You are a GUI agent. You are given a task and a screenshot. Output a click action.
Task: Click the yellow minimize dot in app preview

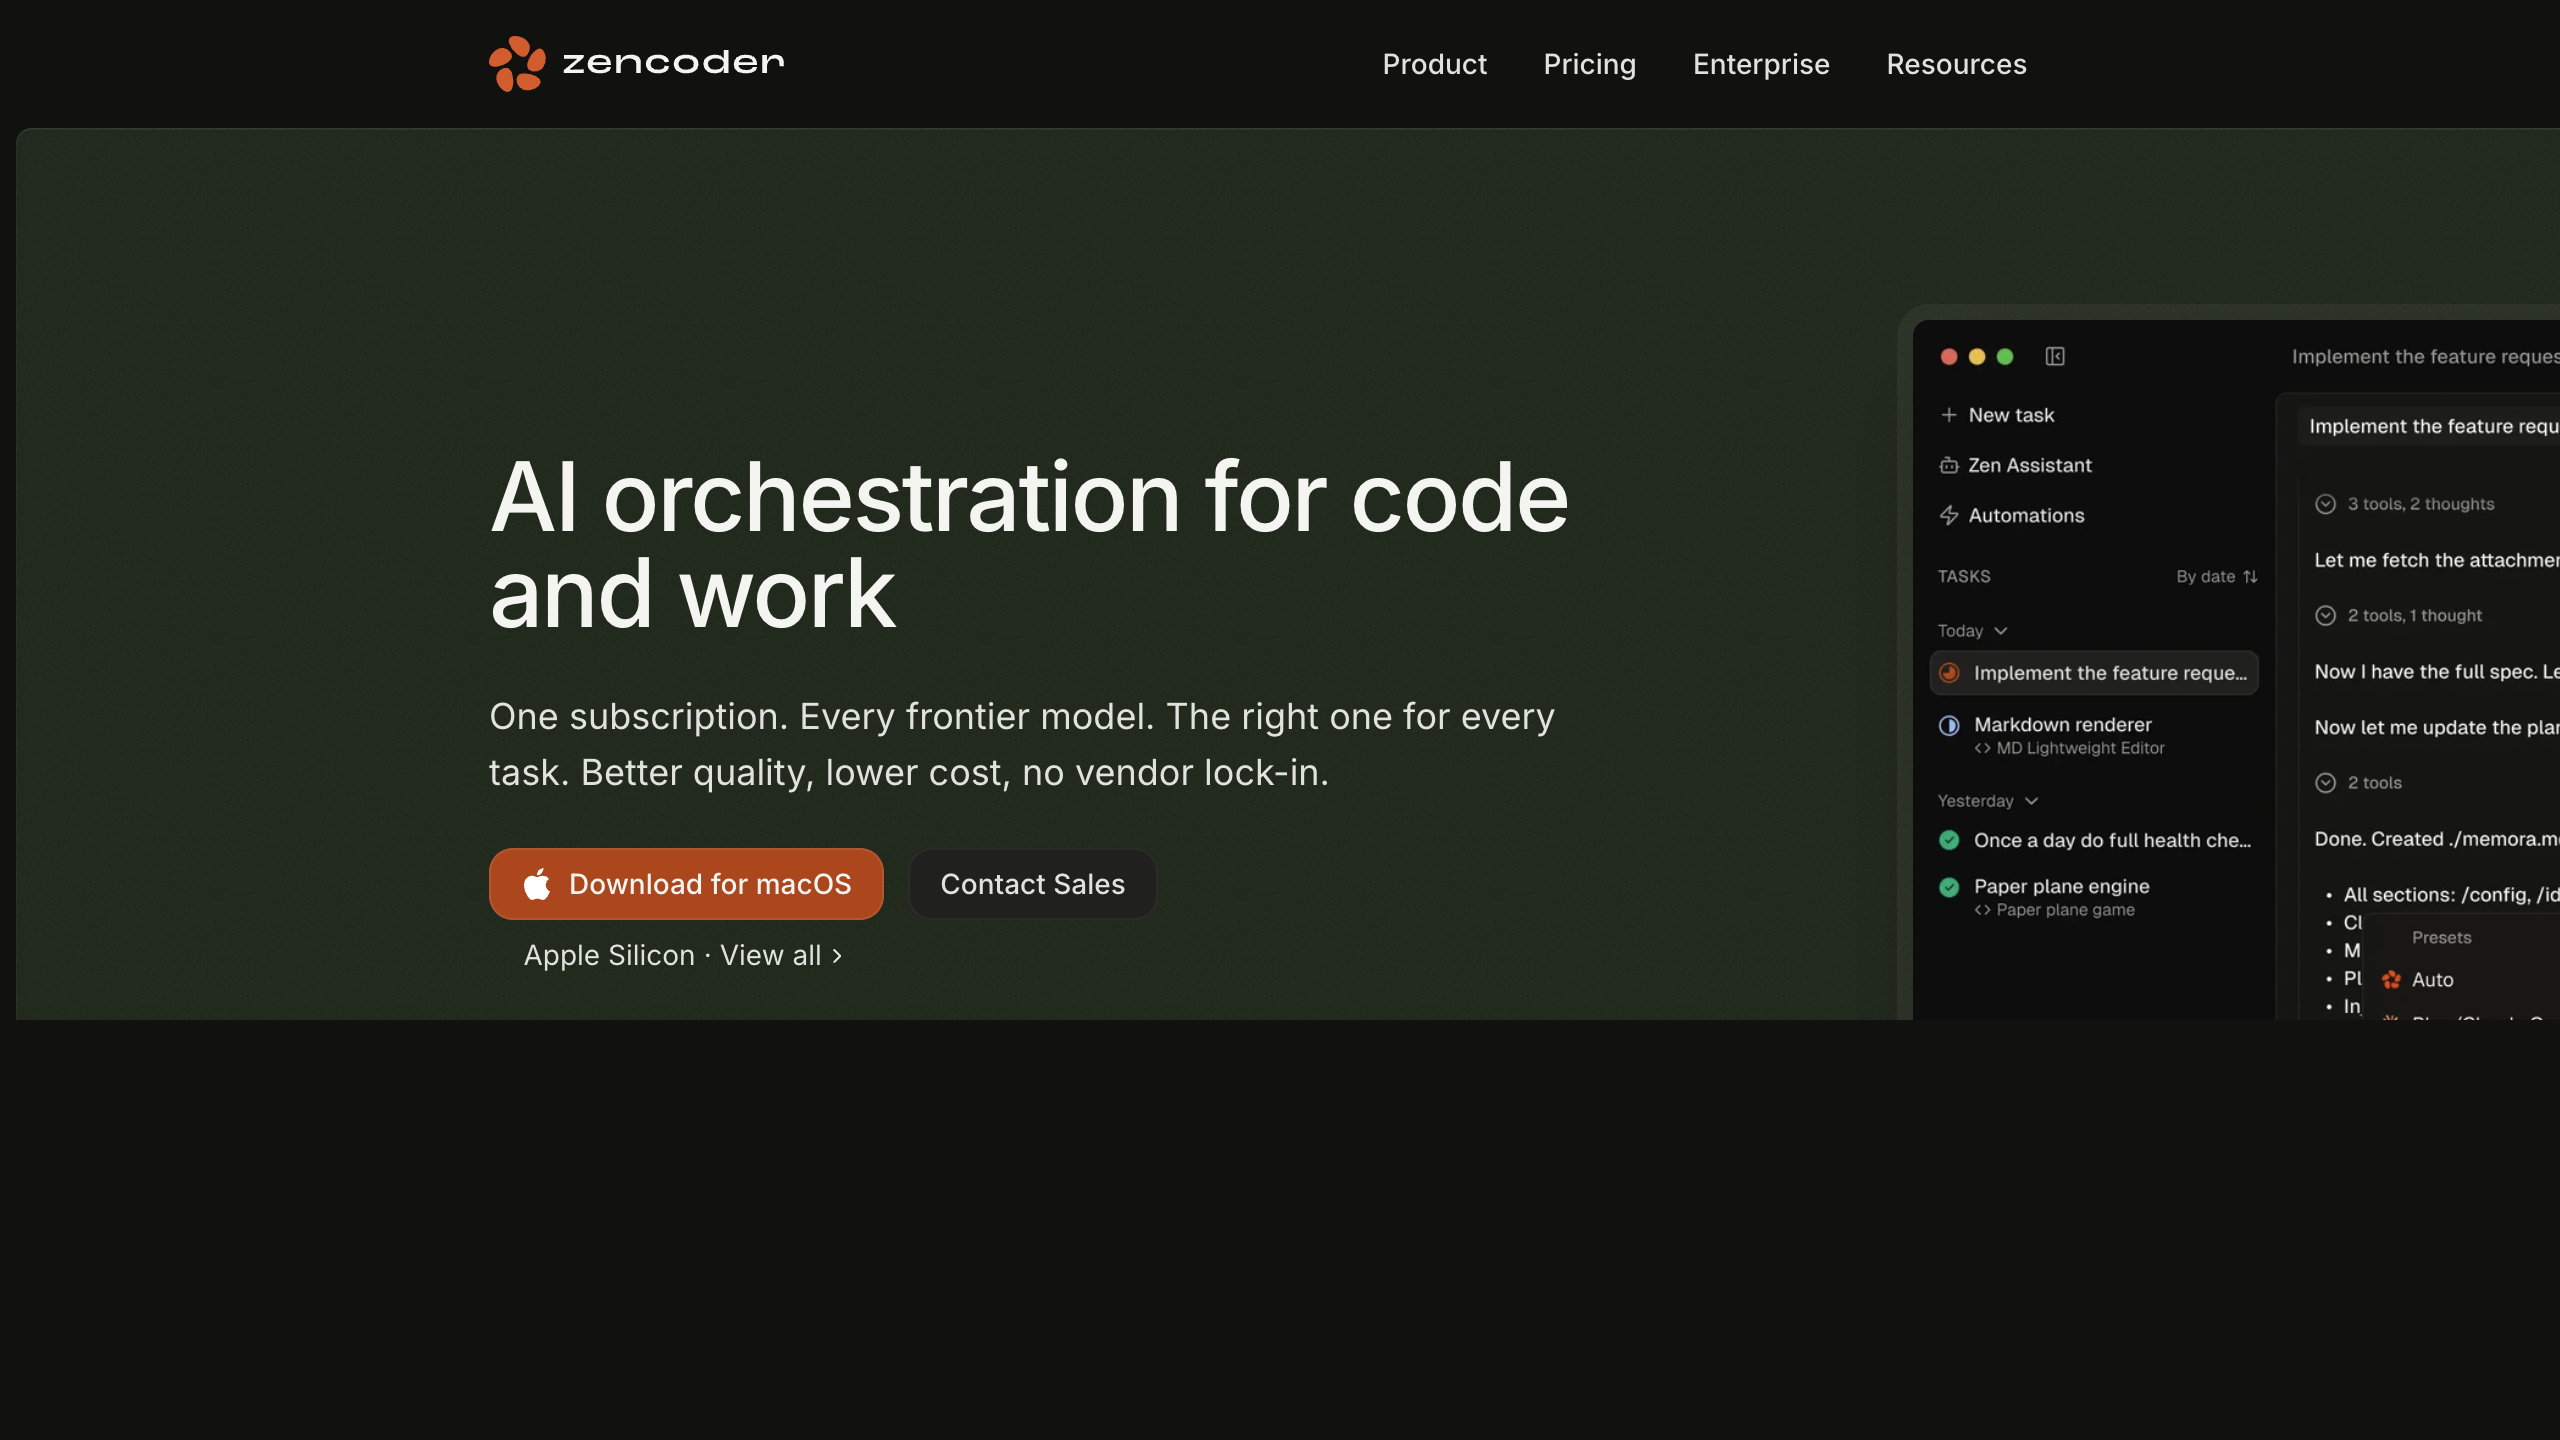1977,357
